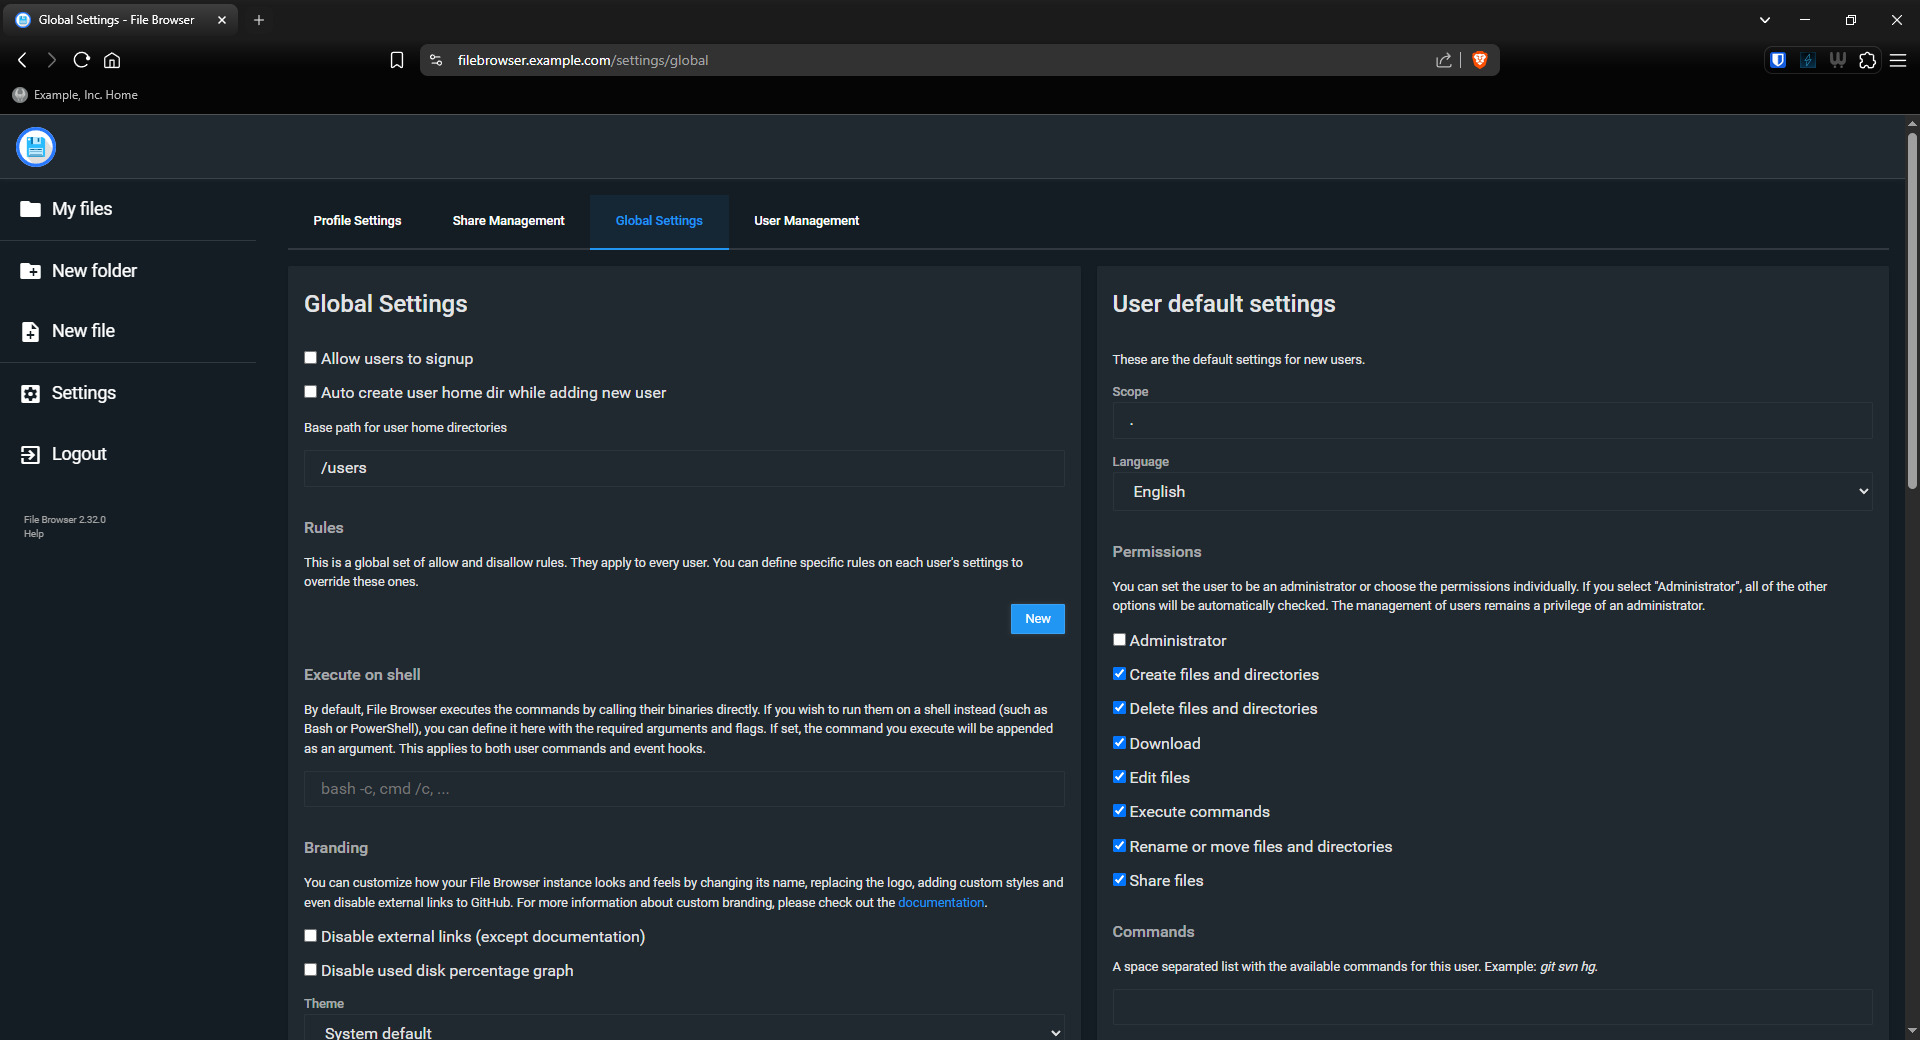
Task: Uncheck Execute commands permission
Action: pos(1119,811)
